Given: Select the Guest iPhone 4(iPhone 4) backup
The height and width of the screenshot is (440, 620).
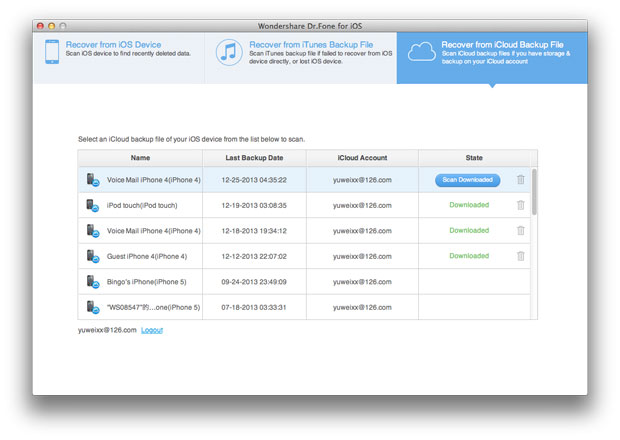Looking at the screenshot, I should tap(147, 257).
